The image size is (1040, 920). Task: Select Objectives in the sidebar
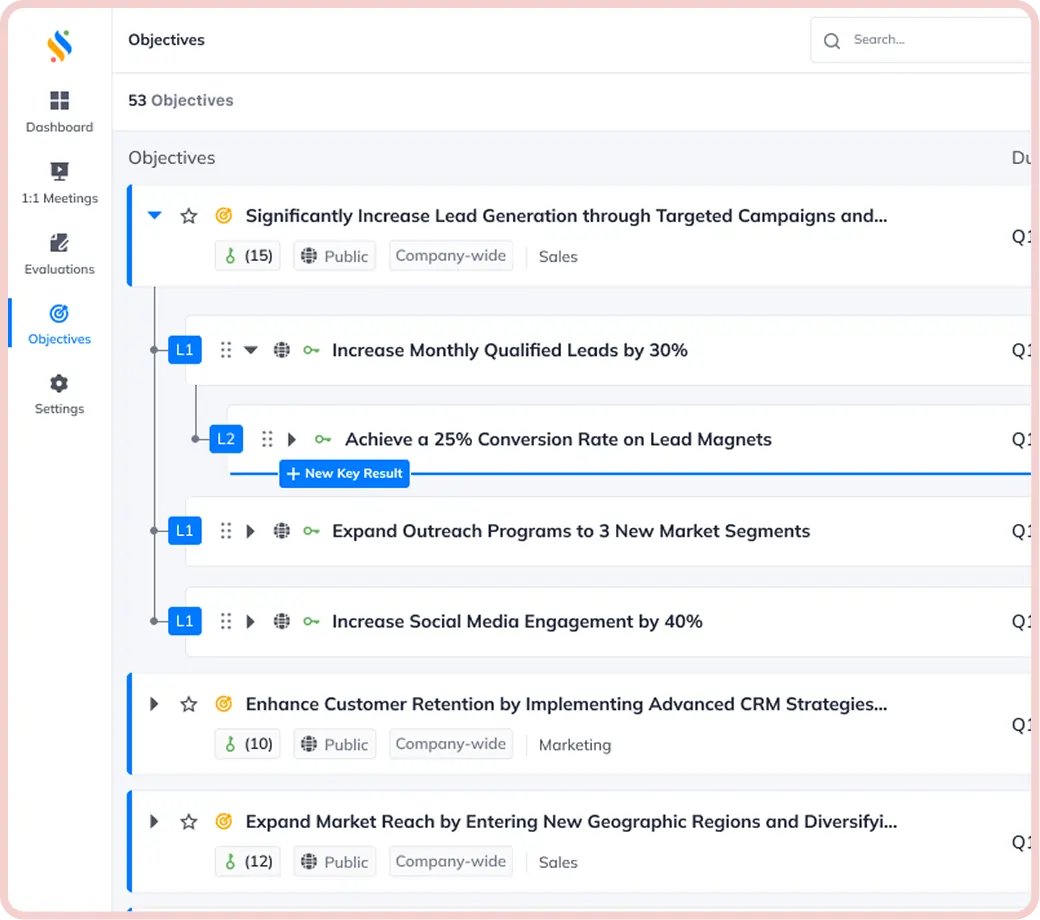click(59, 324)
